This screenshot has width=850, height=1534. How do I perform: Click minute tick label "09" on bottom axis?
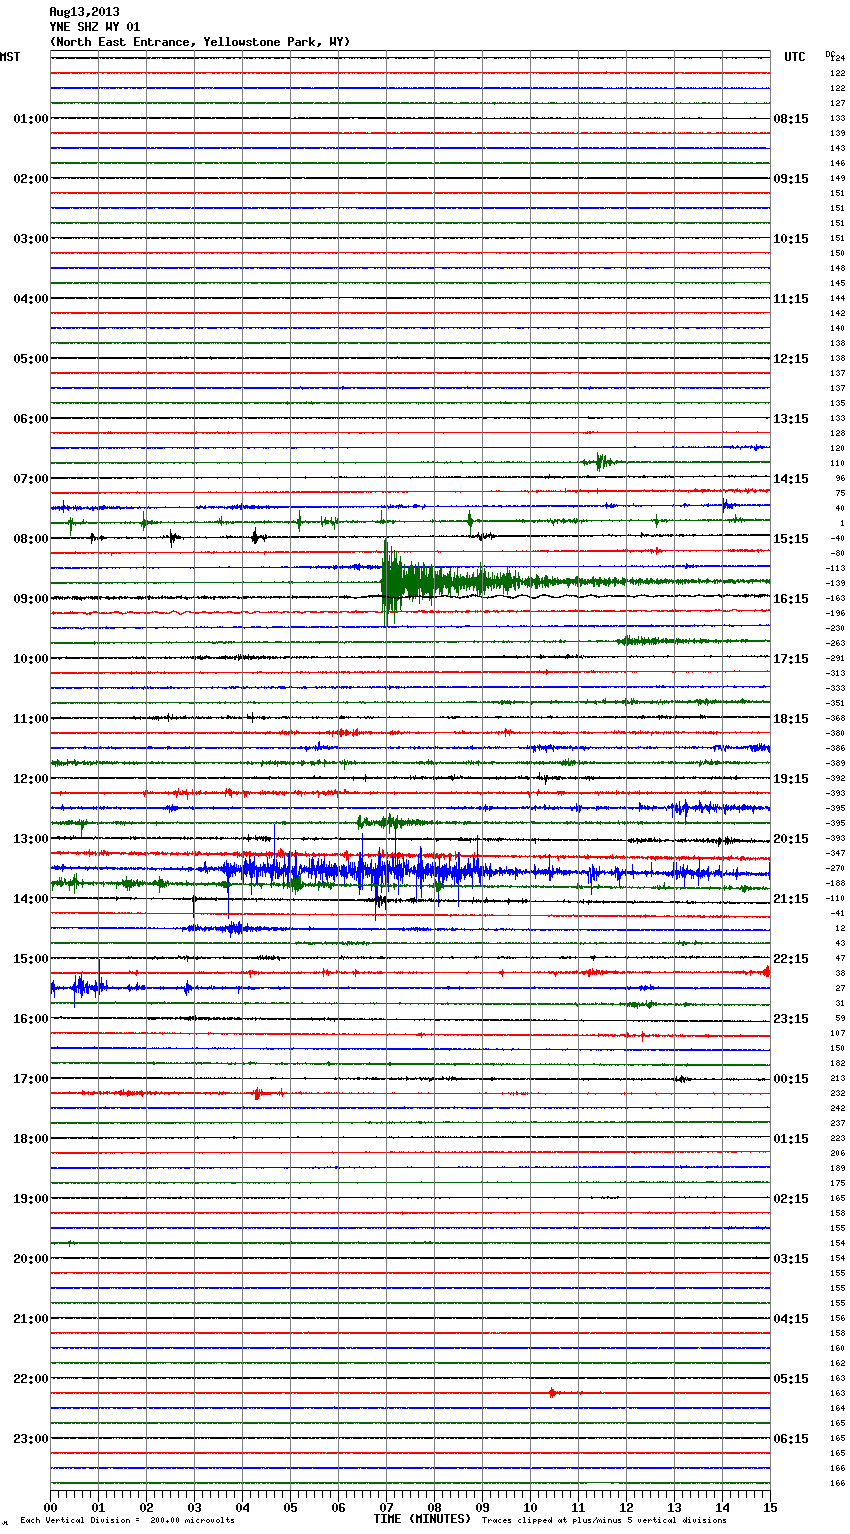click(482, 1507)
